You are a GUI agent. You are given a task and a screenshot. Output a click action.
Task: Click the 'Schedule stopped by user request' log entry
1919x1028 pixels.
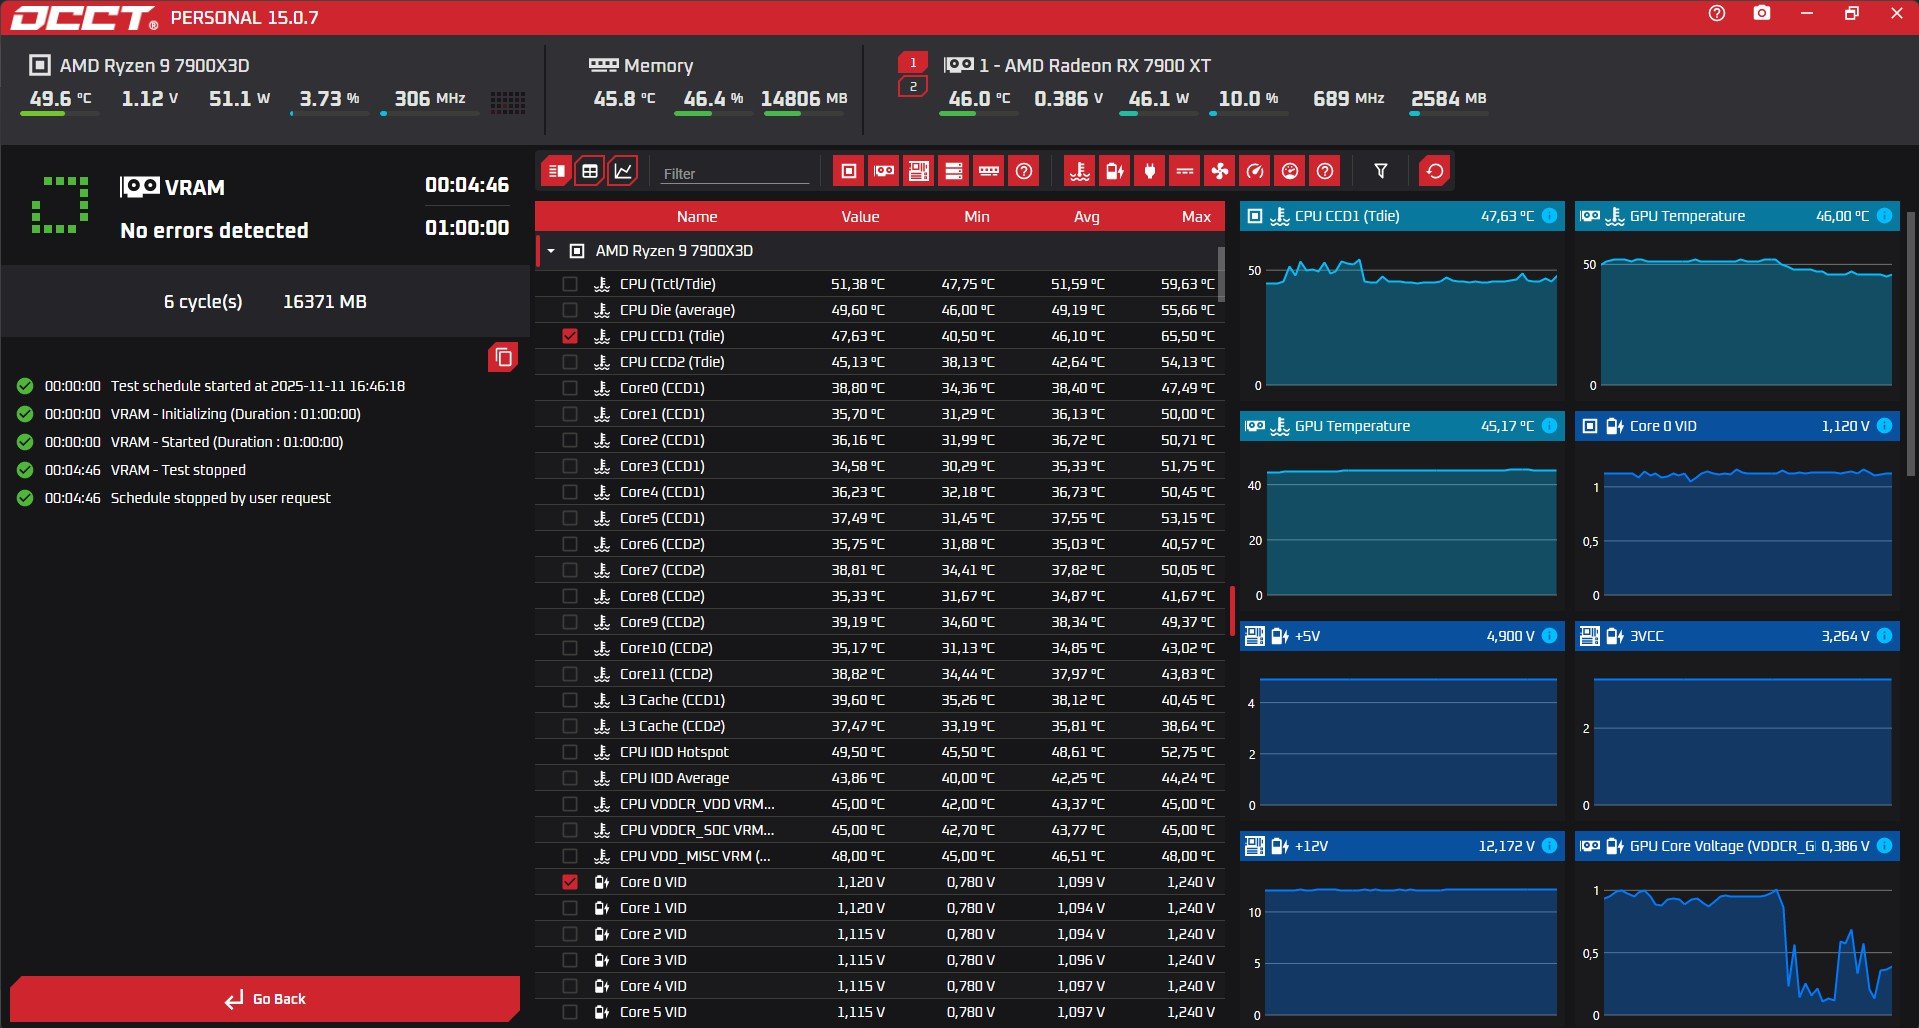pyautogui.click(x=220, y=498)
